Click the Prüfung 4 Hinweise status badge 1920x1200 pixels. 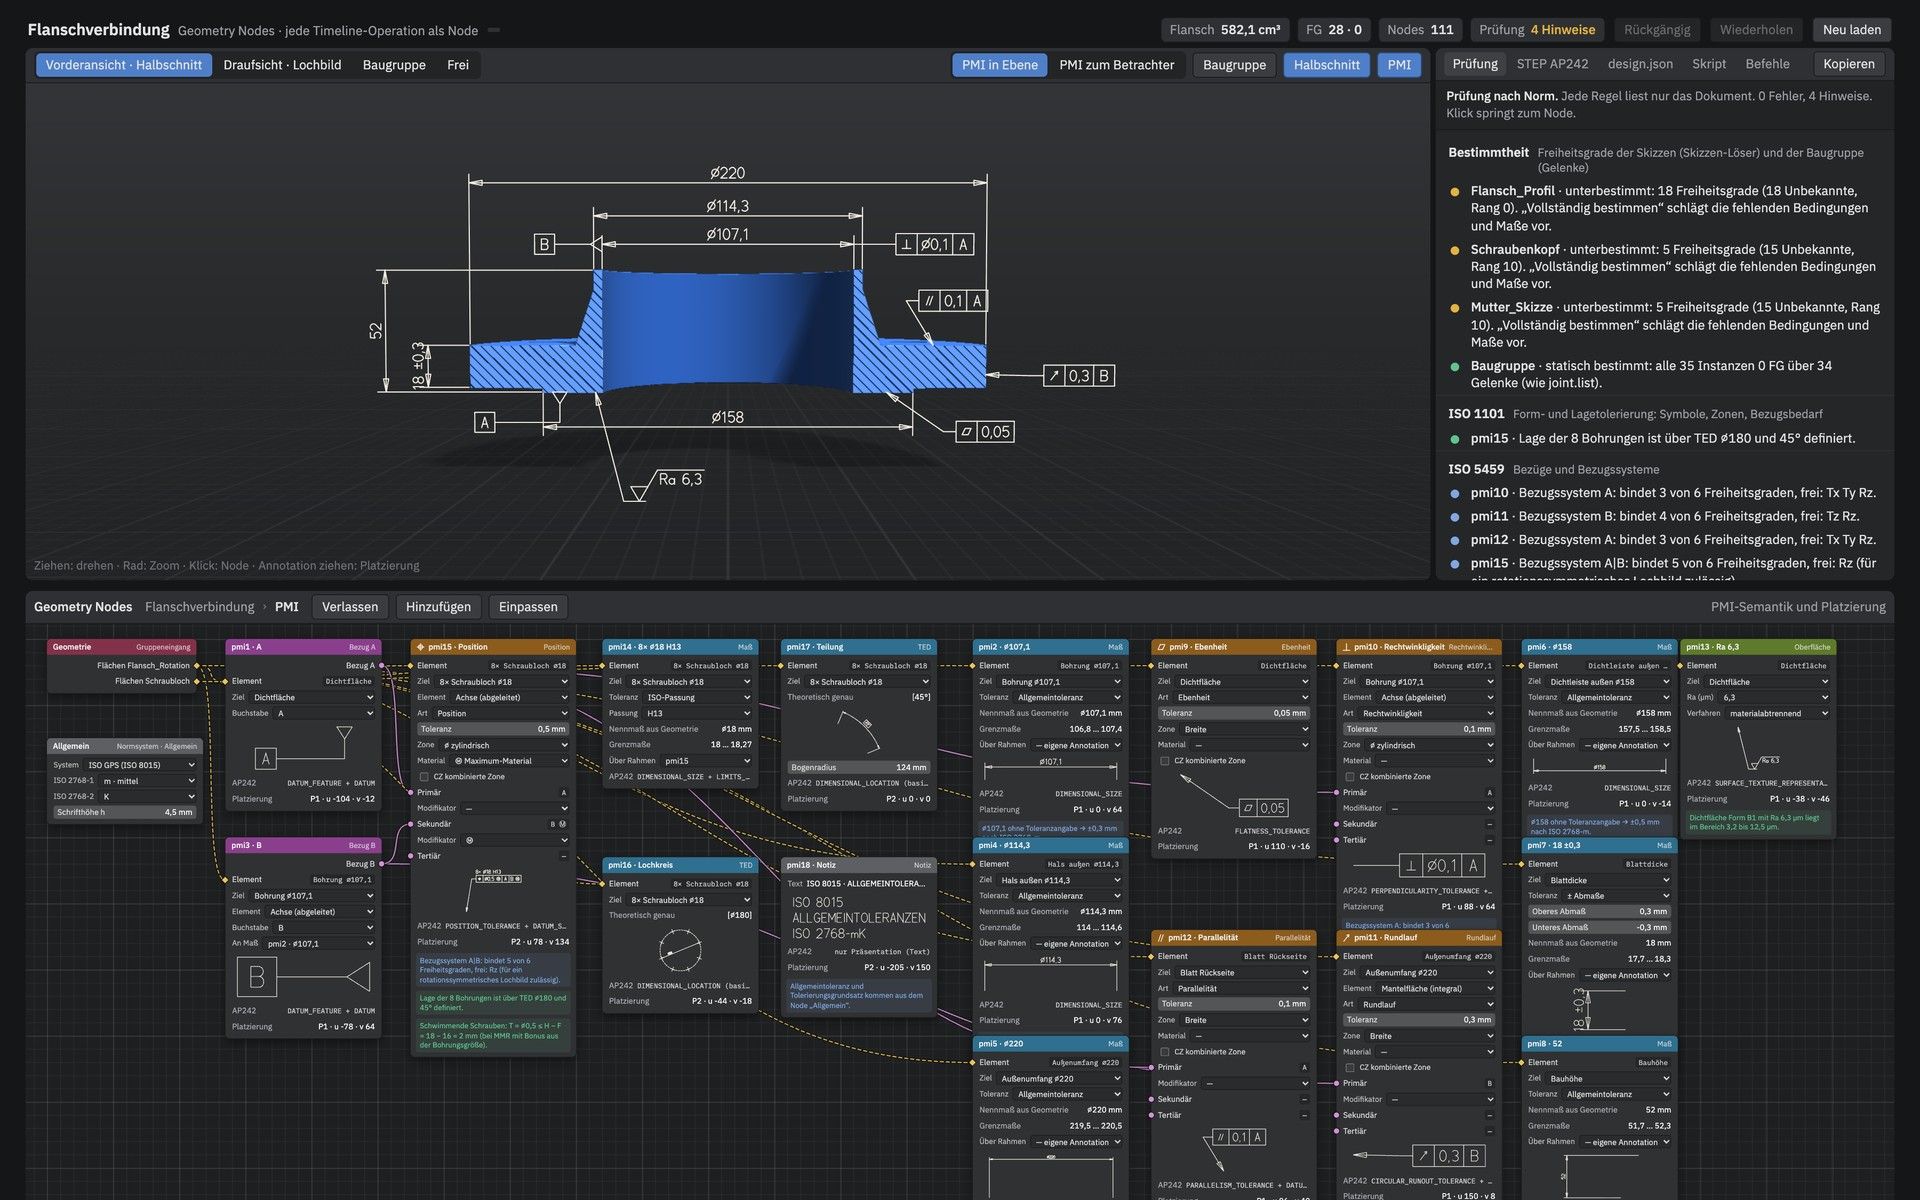tap(1537, 30)
